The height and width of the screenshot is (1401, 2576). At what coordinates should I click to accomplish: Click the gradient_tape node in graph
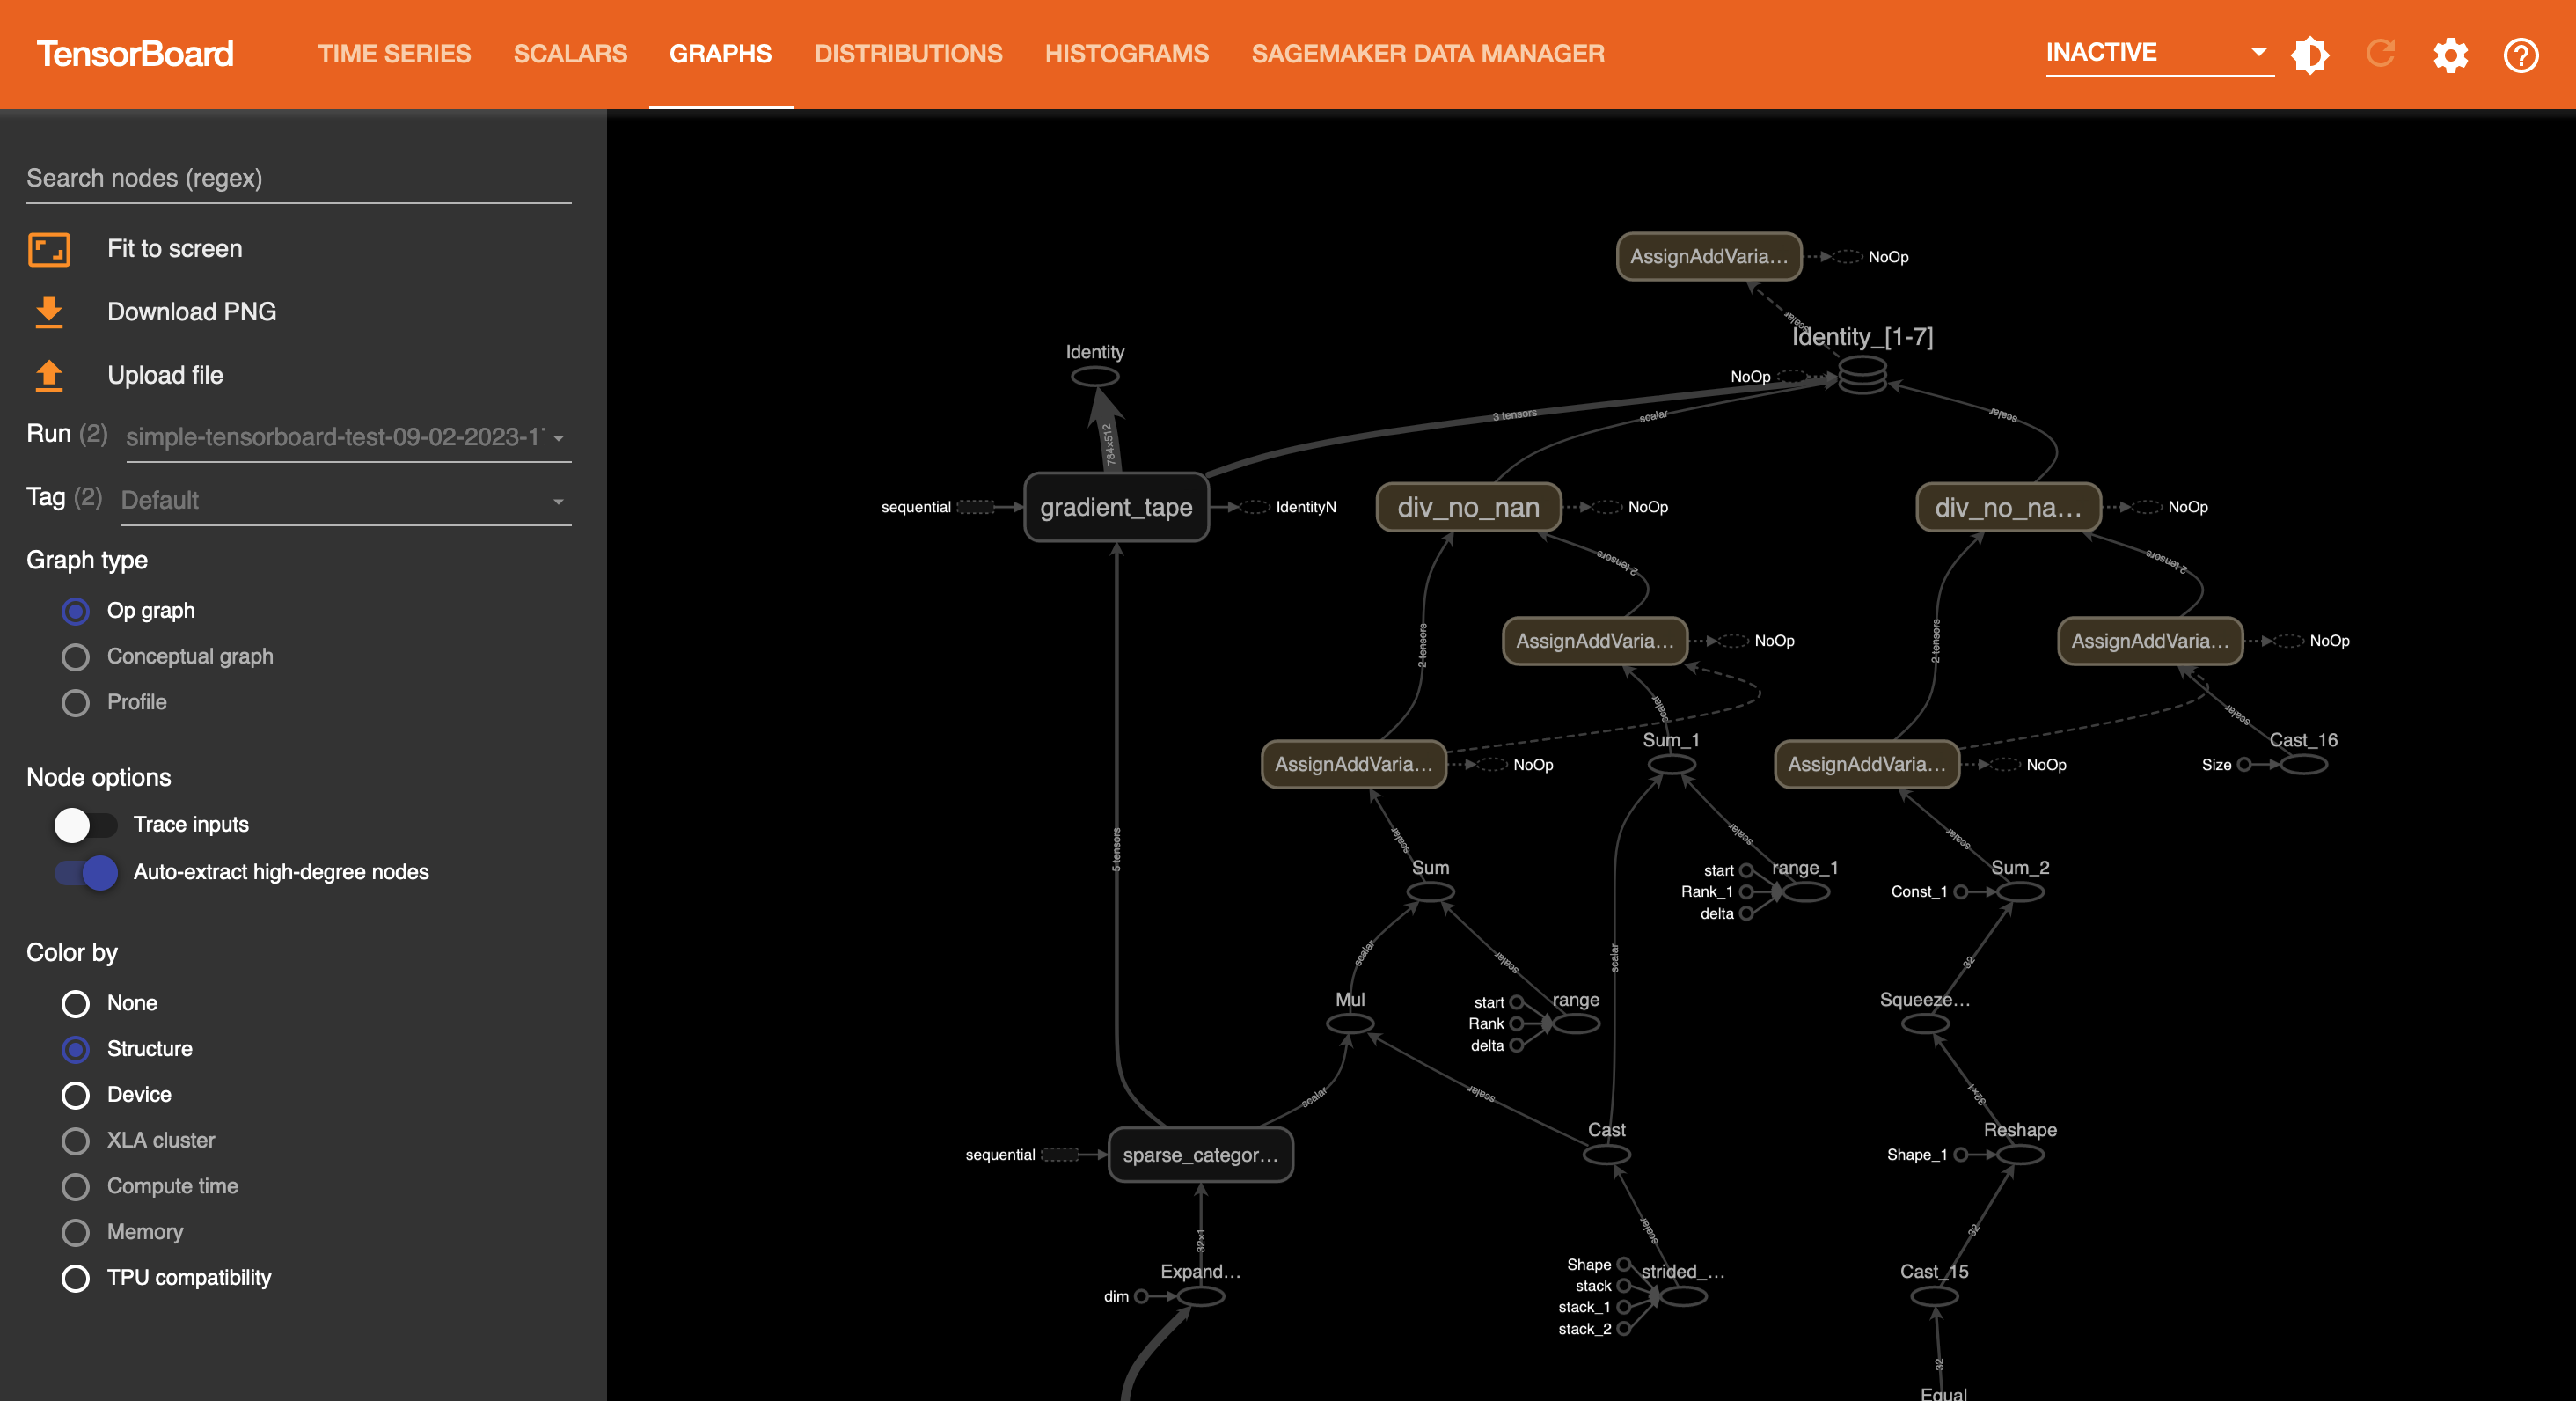coord(1123,505)
